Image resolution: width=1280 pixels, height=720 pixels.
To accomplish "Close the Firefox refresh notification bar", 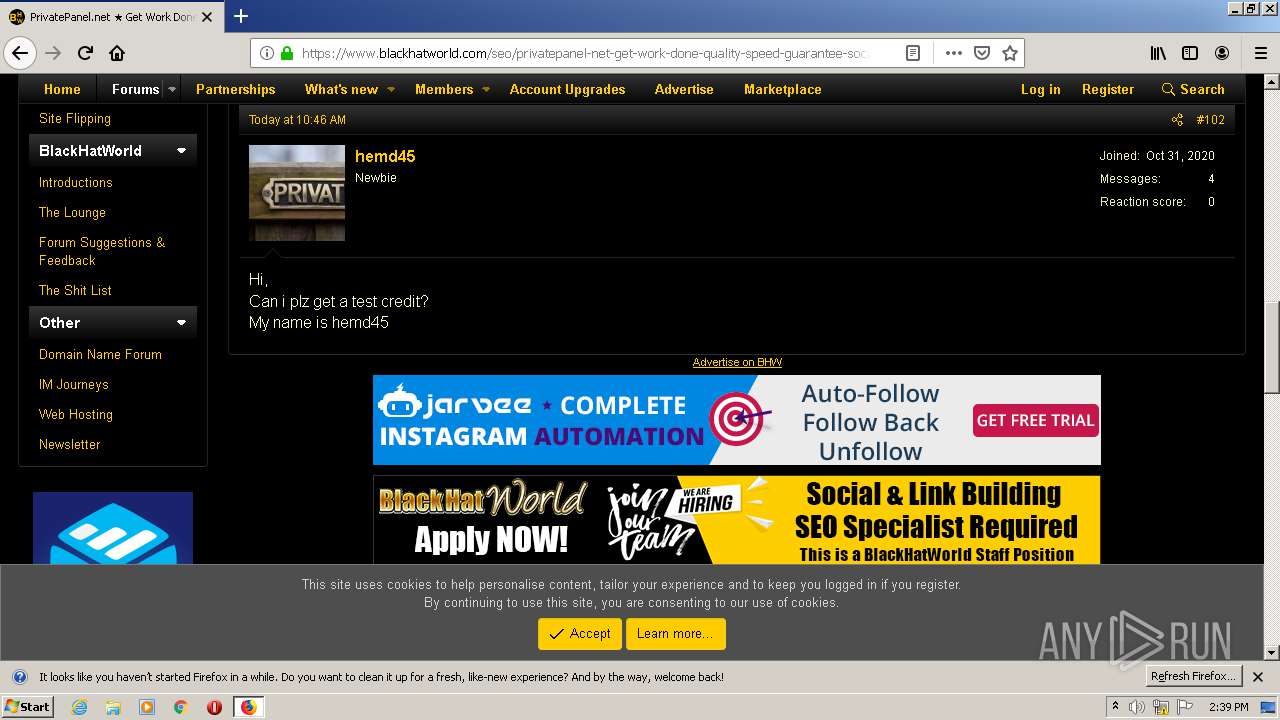I will click(x=1258, y=677).
